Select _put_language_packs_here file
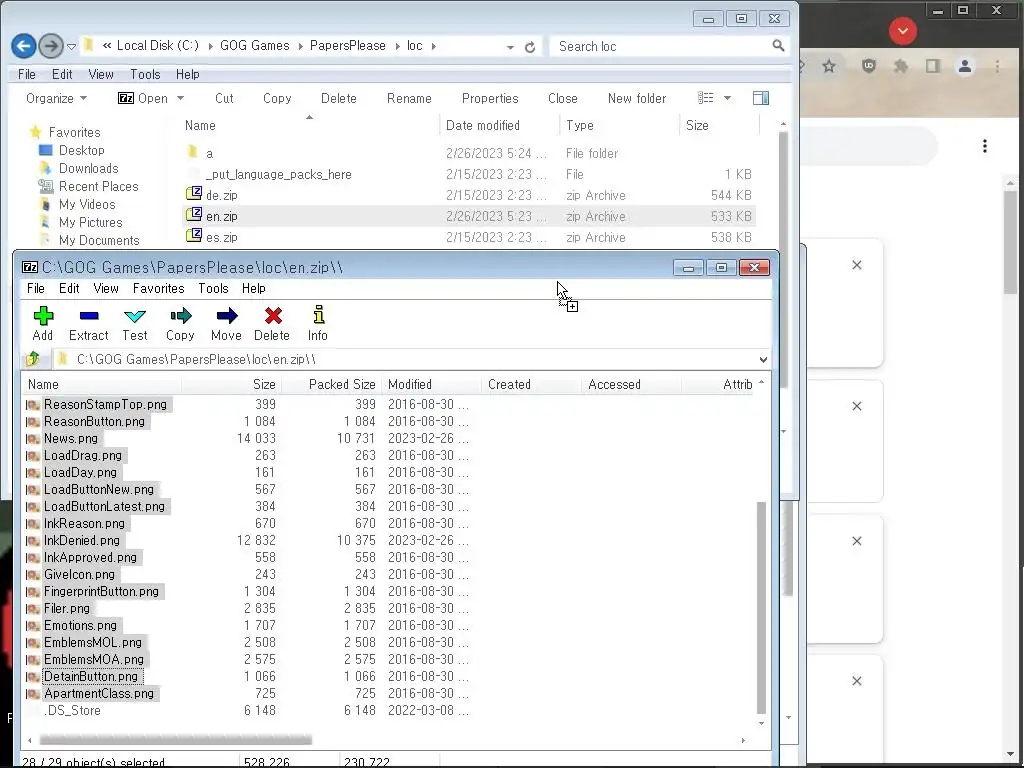 [x=279, y=174]
